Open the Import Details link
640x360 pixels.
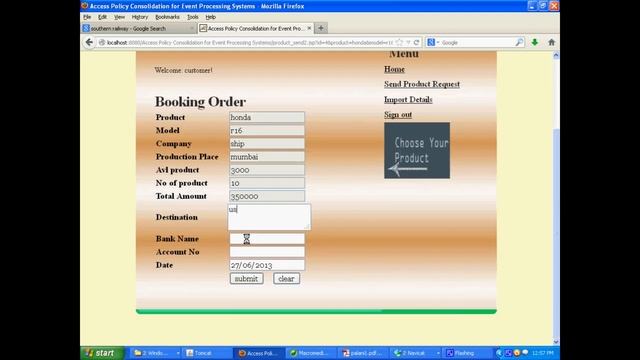(x=408, y=100)
